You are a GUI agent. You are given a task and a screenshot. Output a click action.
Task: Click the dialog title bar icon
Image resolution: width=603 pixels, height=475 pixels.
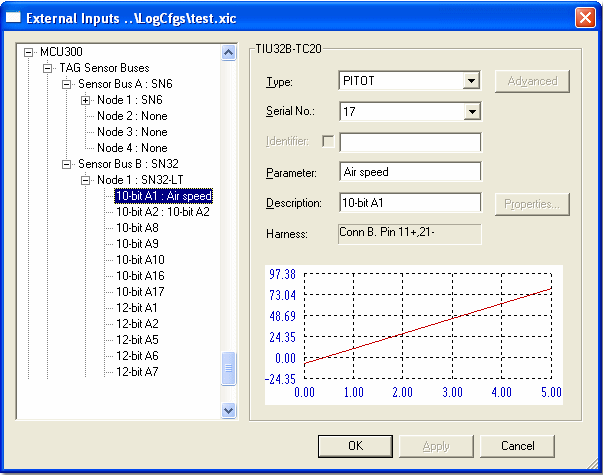[x=13, y=17]
